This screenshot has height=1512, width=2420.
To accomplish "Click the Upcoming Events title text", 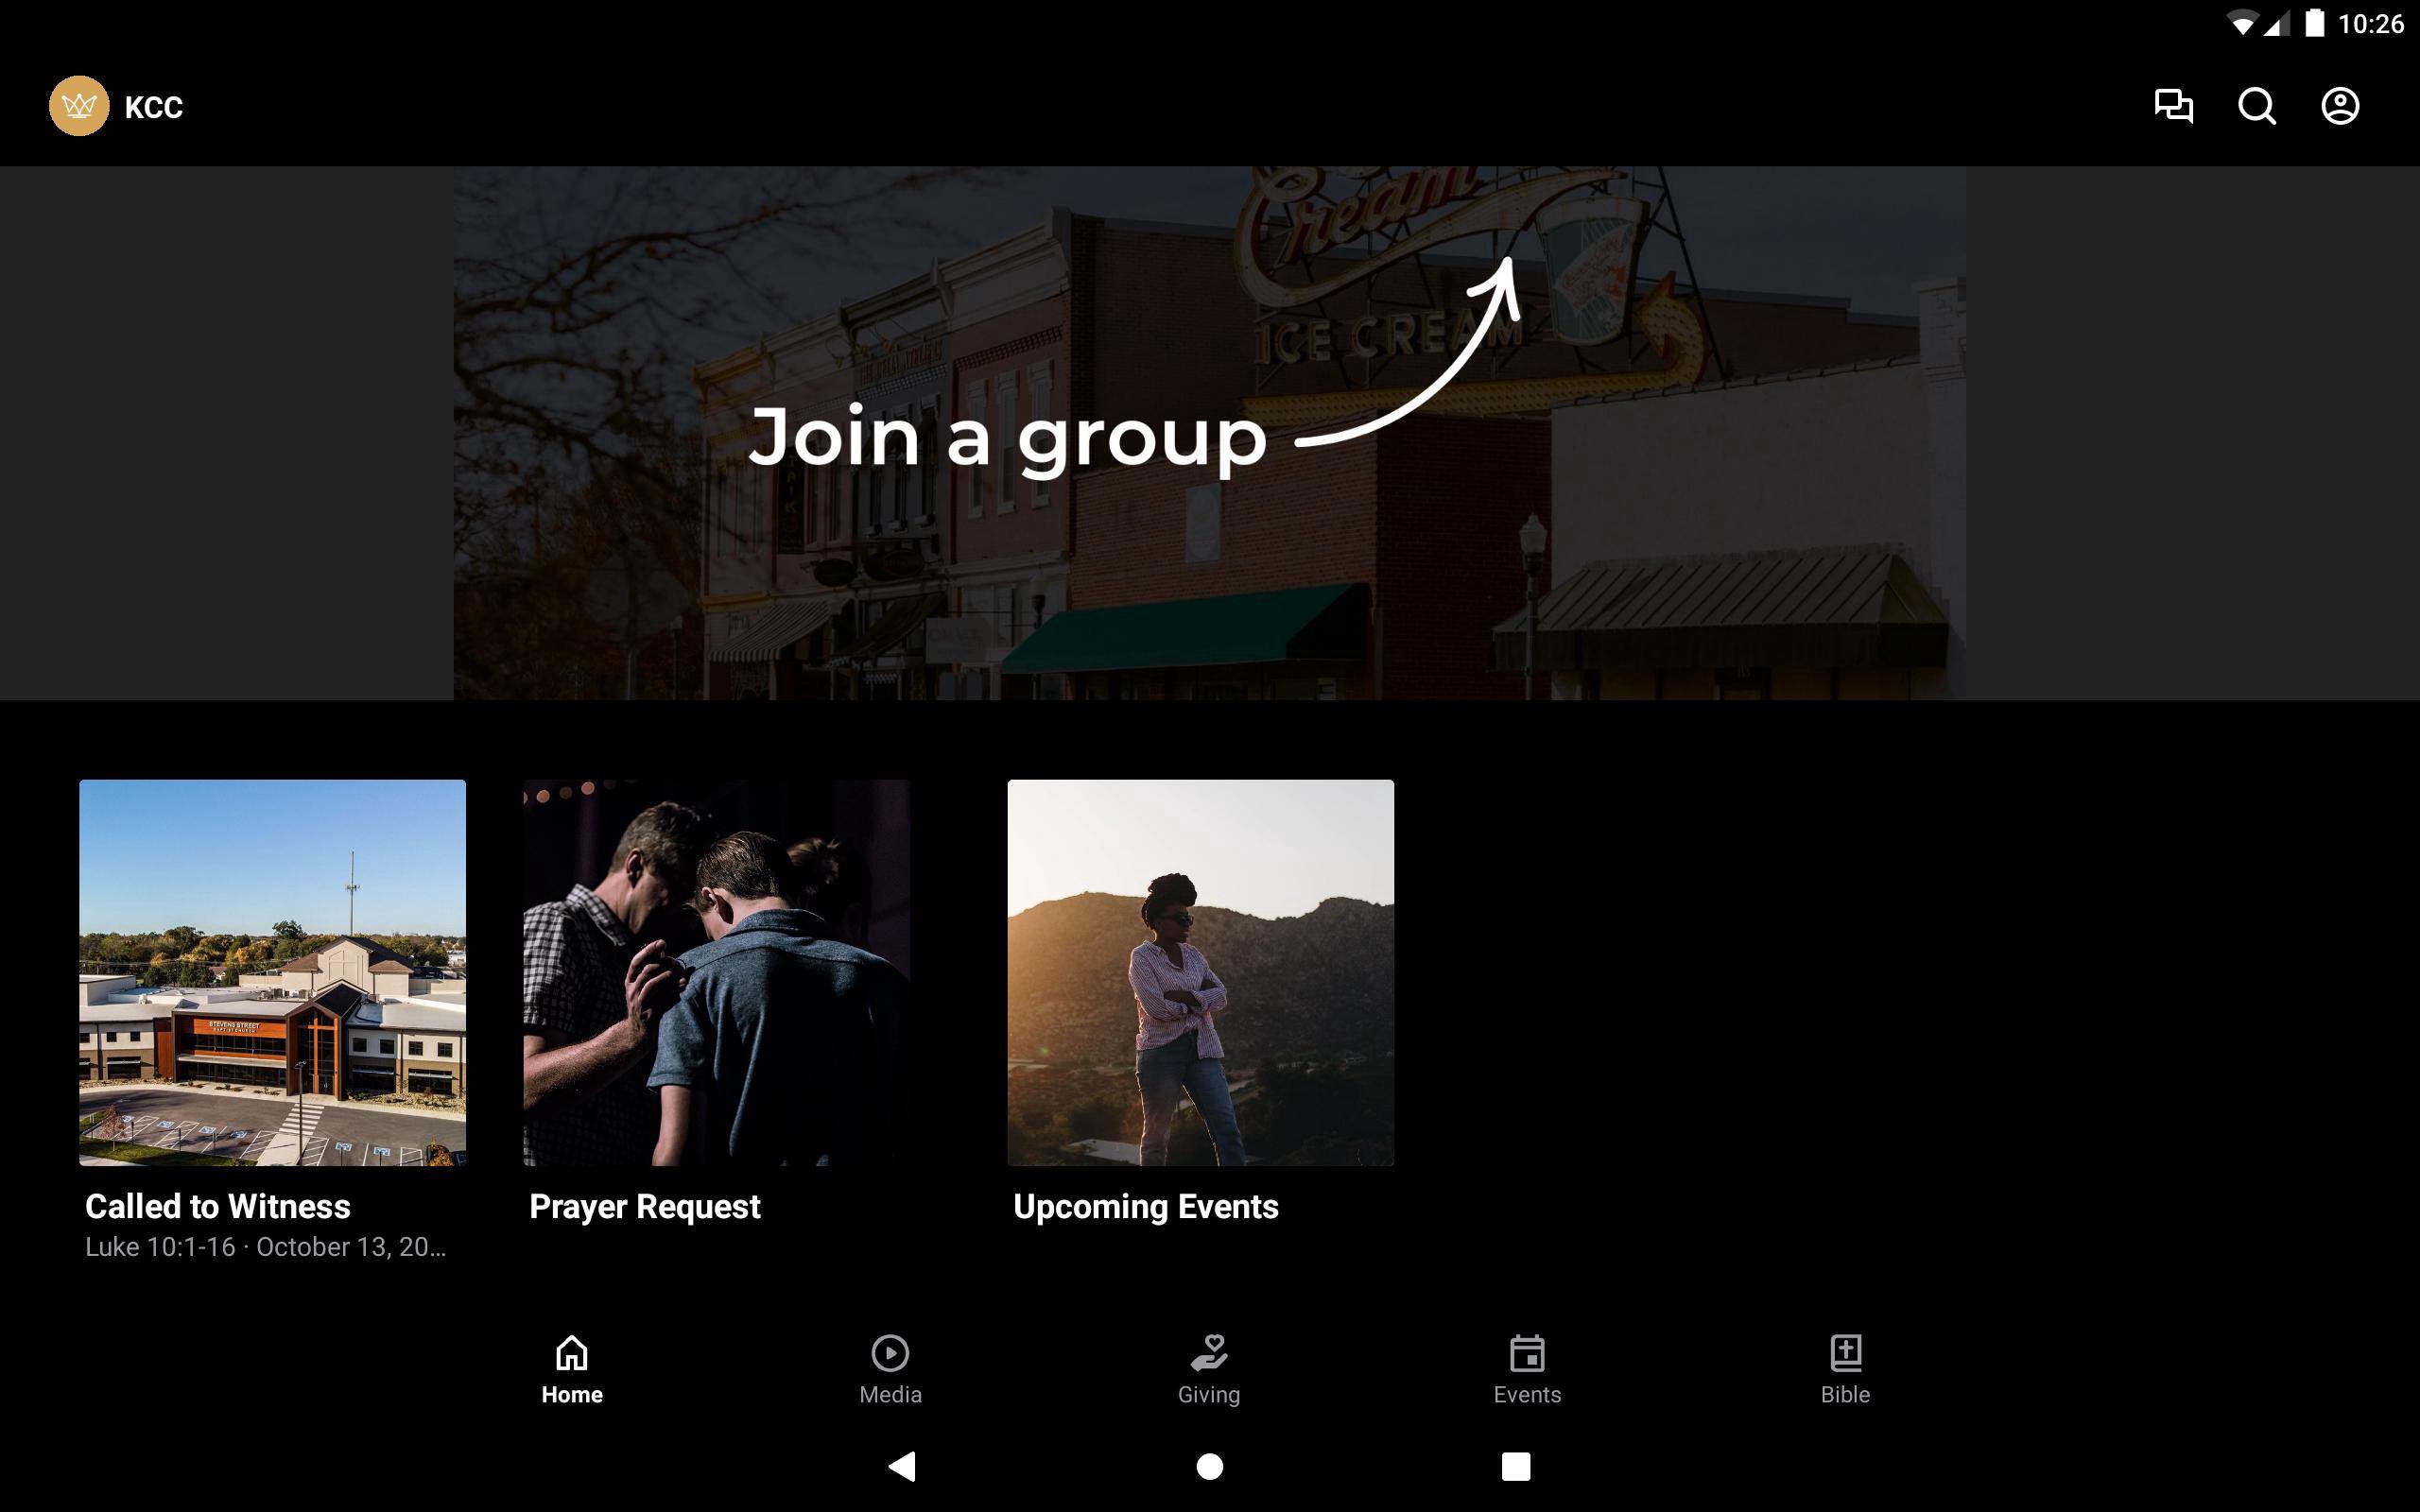I will tap(1145, 1206).
